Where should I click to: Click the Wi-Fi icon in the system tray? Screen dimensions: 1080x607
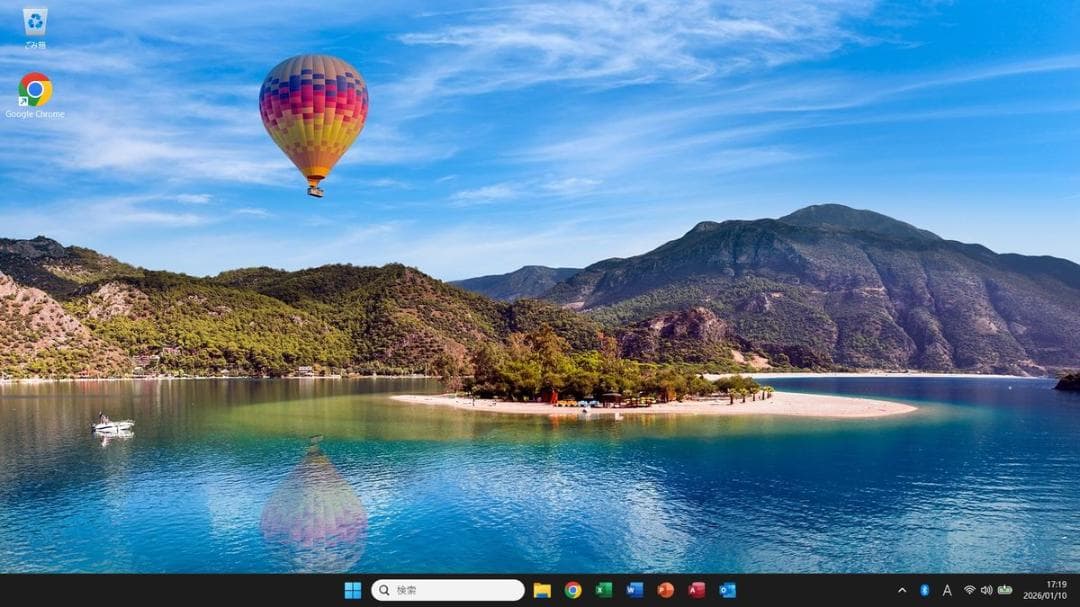click(x=970, y=590)
